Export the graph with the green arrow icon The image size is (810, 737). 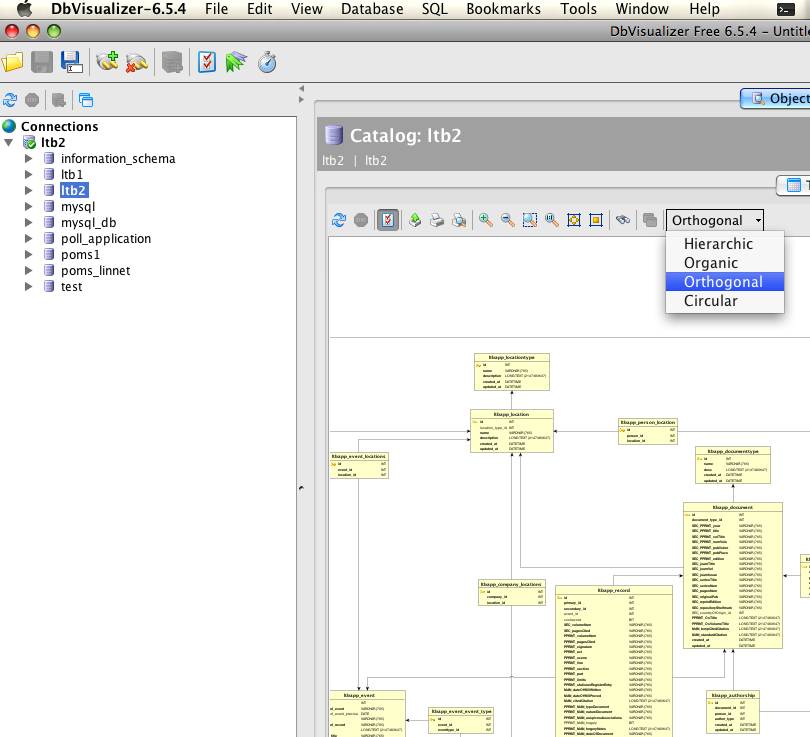click(x=415, y=220)
